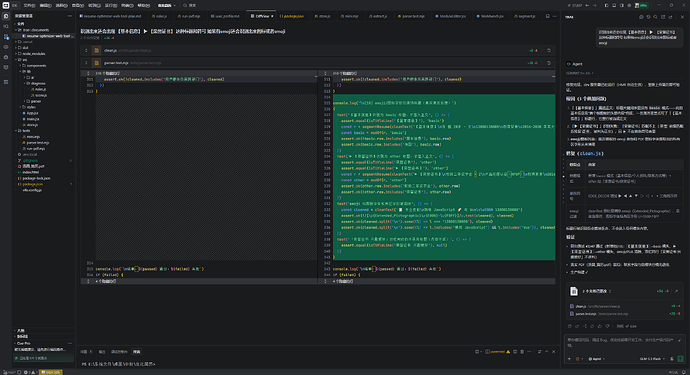Viewport: 690px width, 375px height.
Task: Open the Explorer view in activity bar
Action: (x=6, y=16)
